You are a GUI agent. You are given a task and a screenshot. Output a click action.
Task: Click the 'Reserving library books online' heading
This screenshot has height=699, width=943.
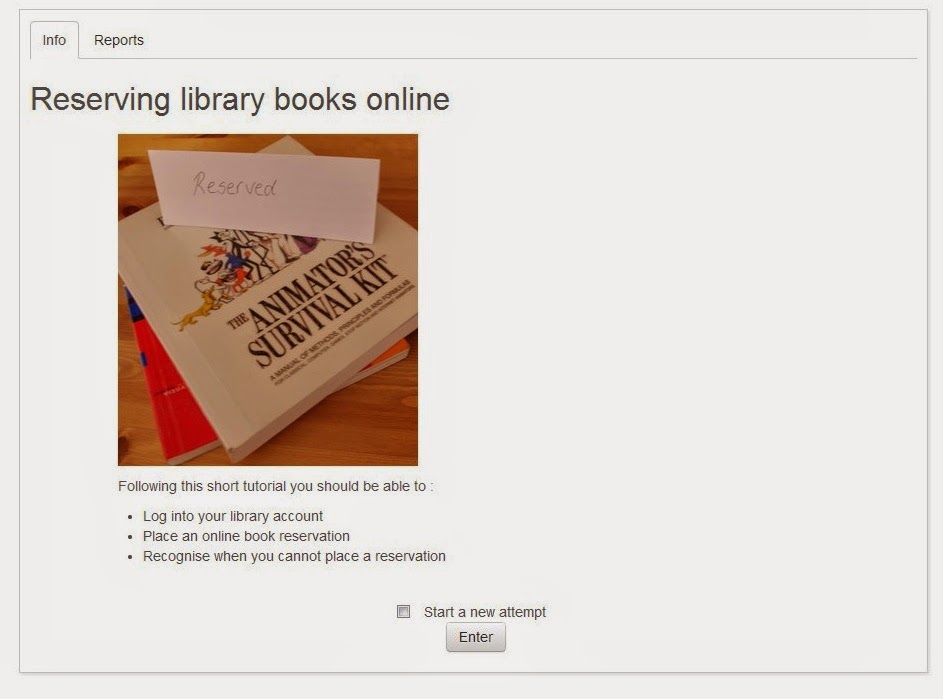[240, 99]
